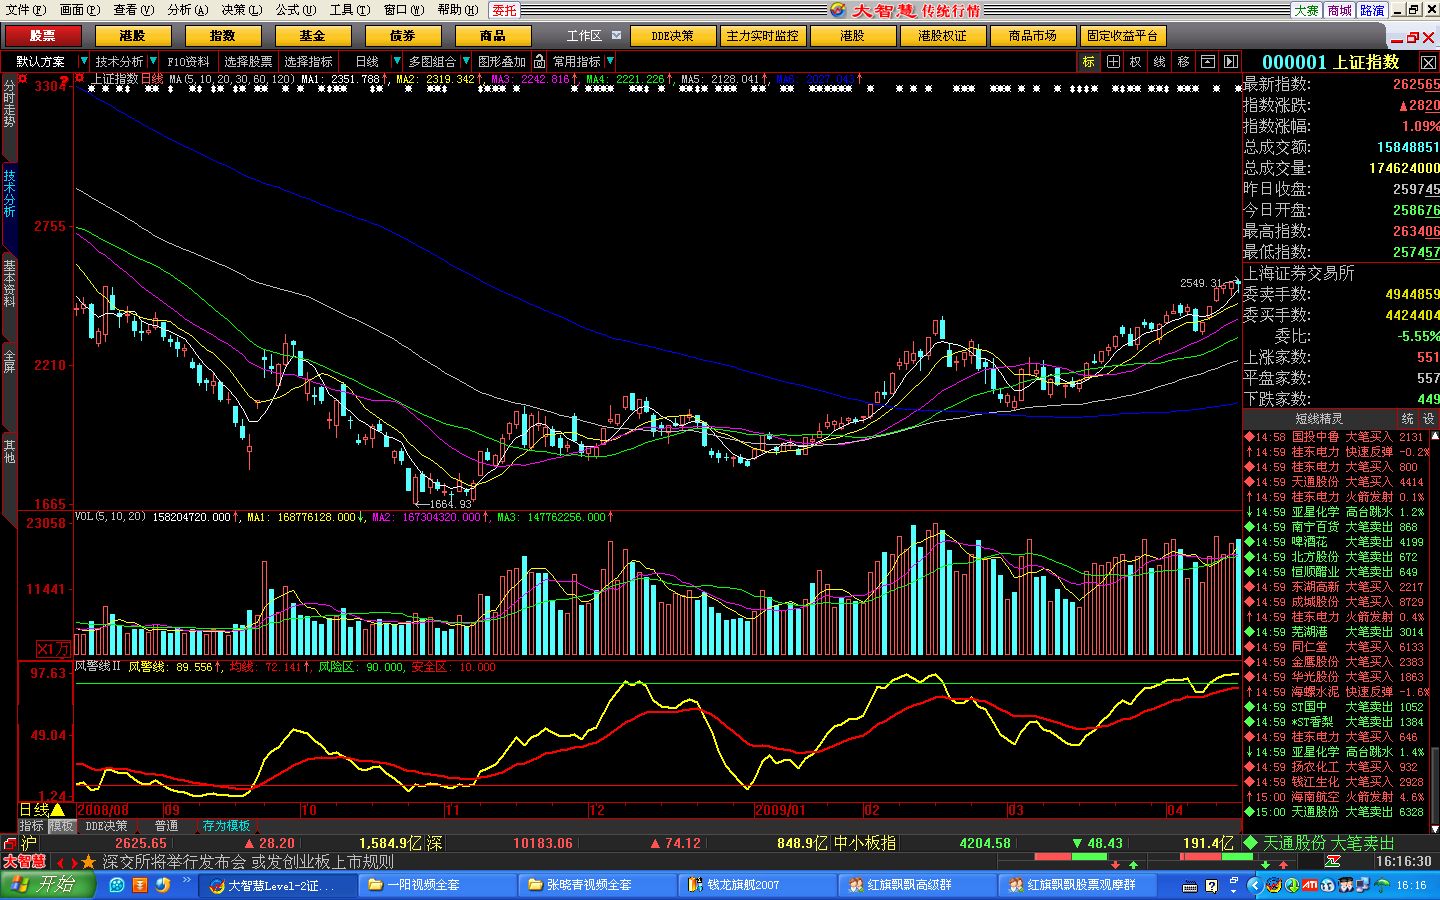Screen dimensions: 1440x900
Task: Click the DDE决策 yellow toolbar button
Action: (672, 36)
